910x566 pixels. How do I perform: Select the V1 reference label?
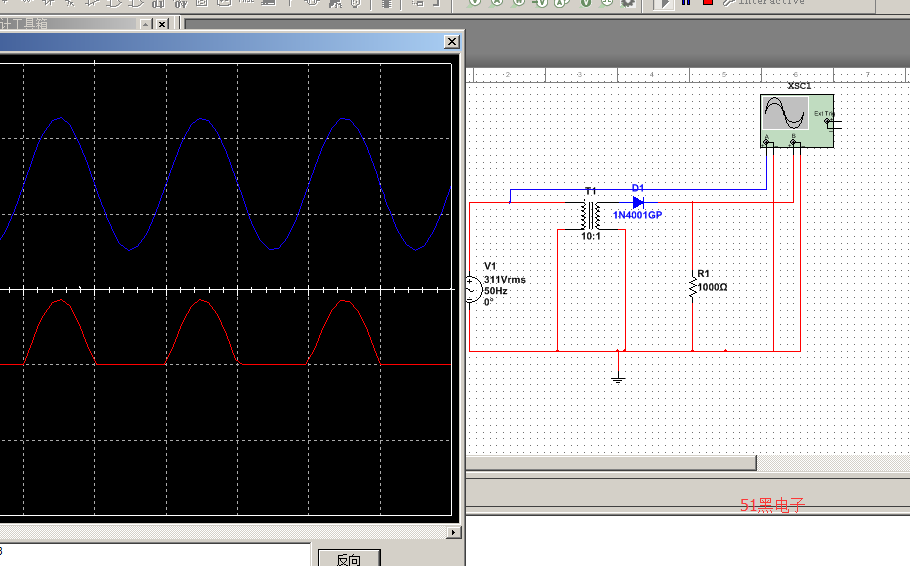[490, 266]
